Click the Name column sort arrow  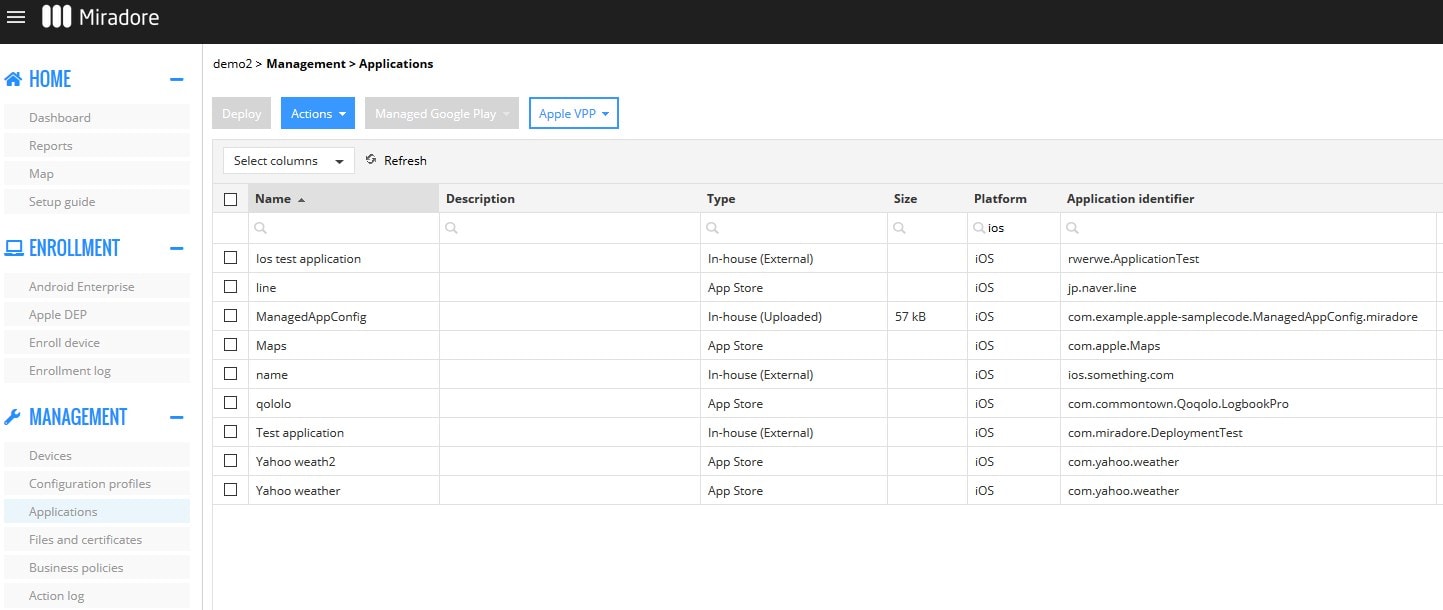(301, 200)
